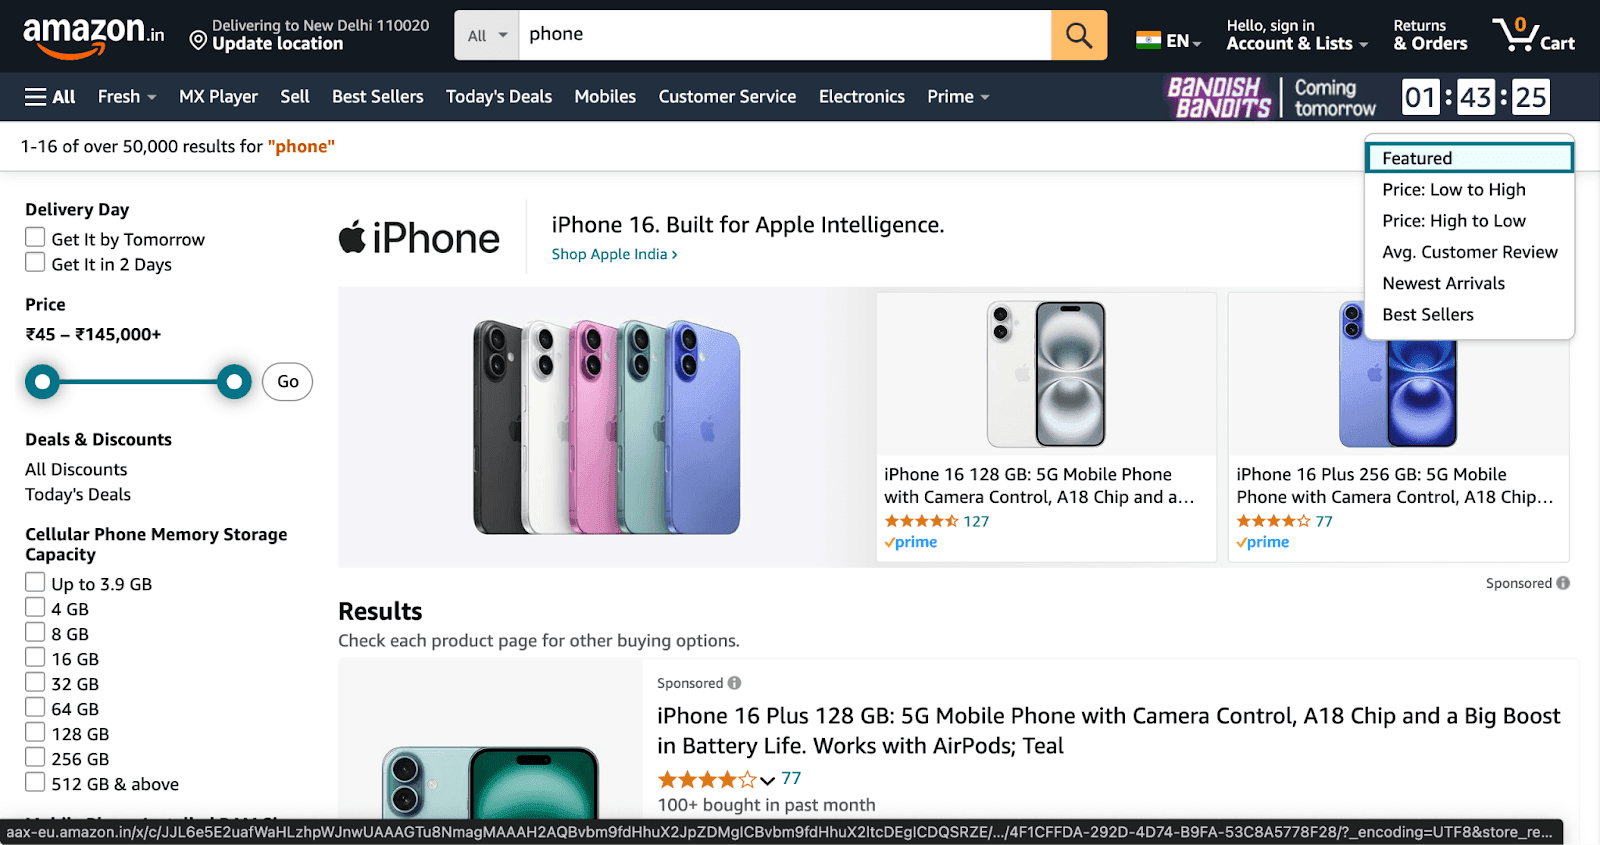
Task: Enable the 128 GB storage filter
Action: point(35,733)
